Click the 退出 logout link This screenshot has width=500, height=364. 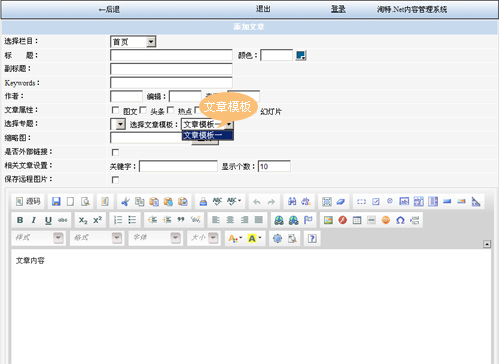(263, 9)
